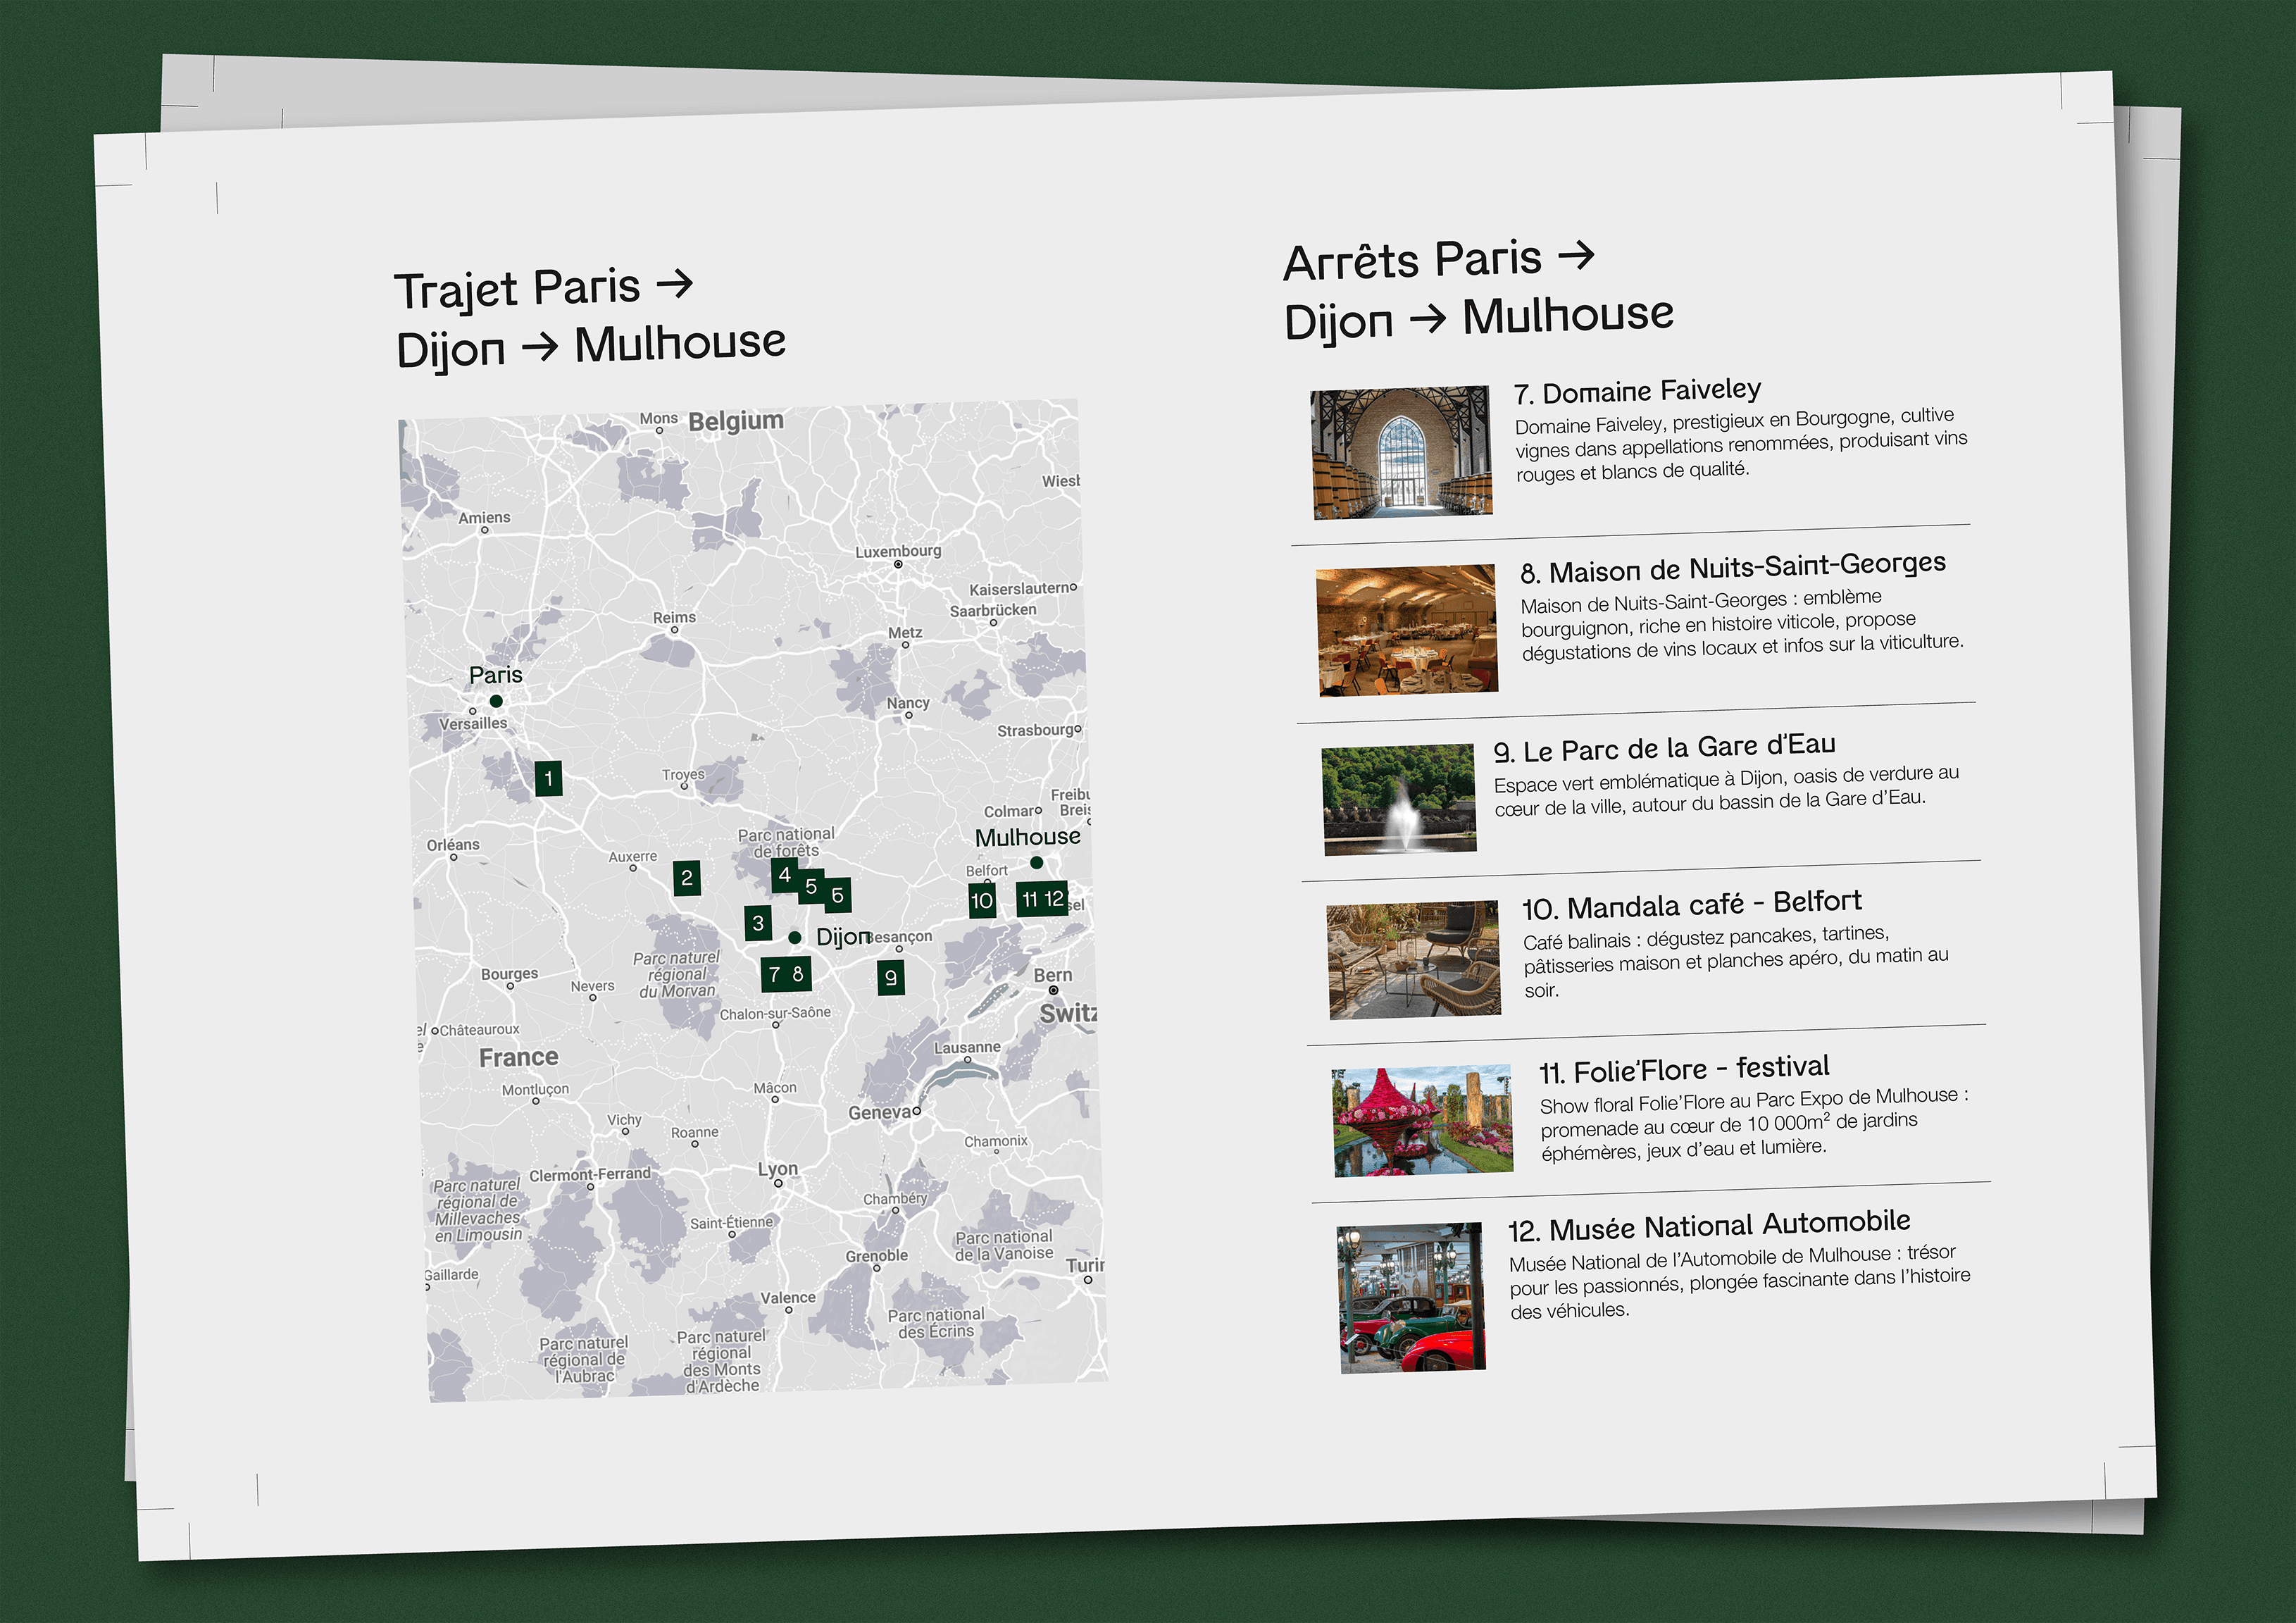The height and width of the screenshot is (1623, 2296).
Task: Click the Paris city dot on map
Action: coord(496,701)
